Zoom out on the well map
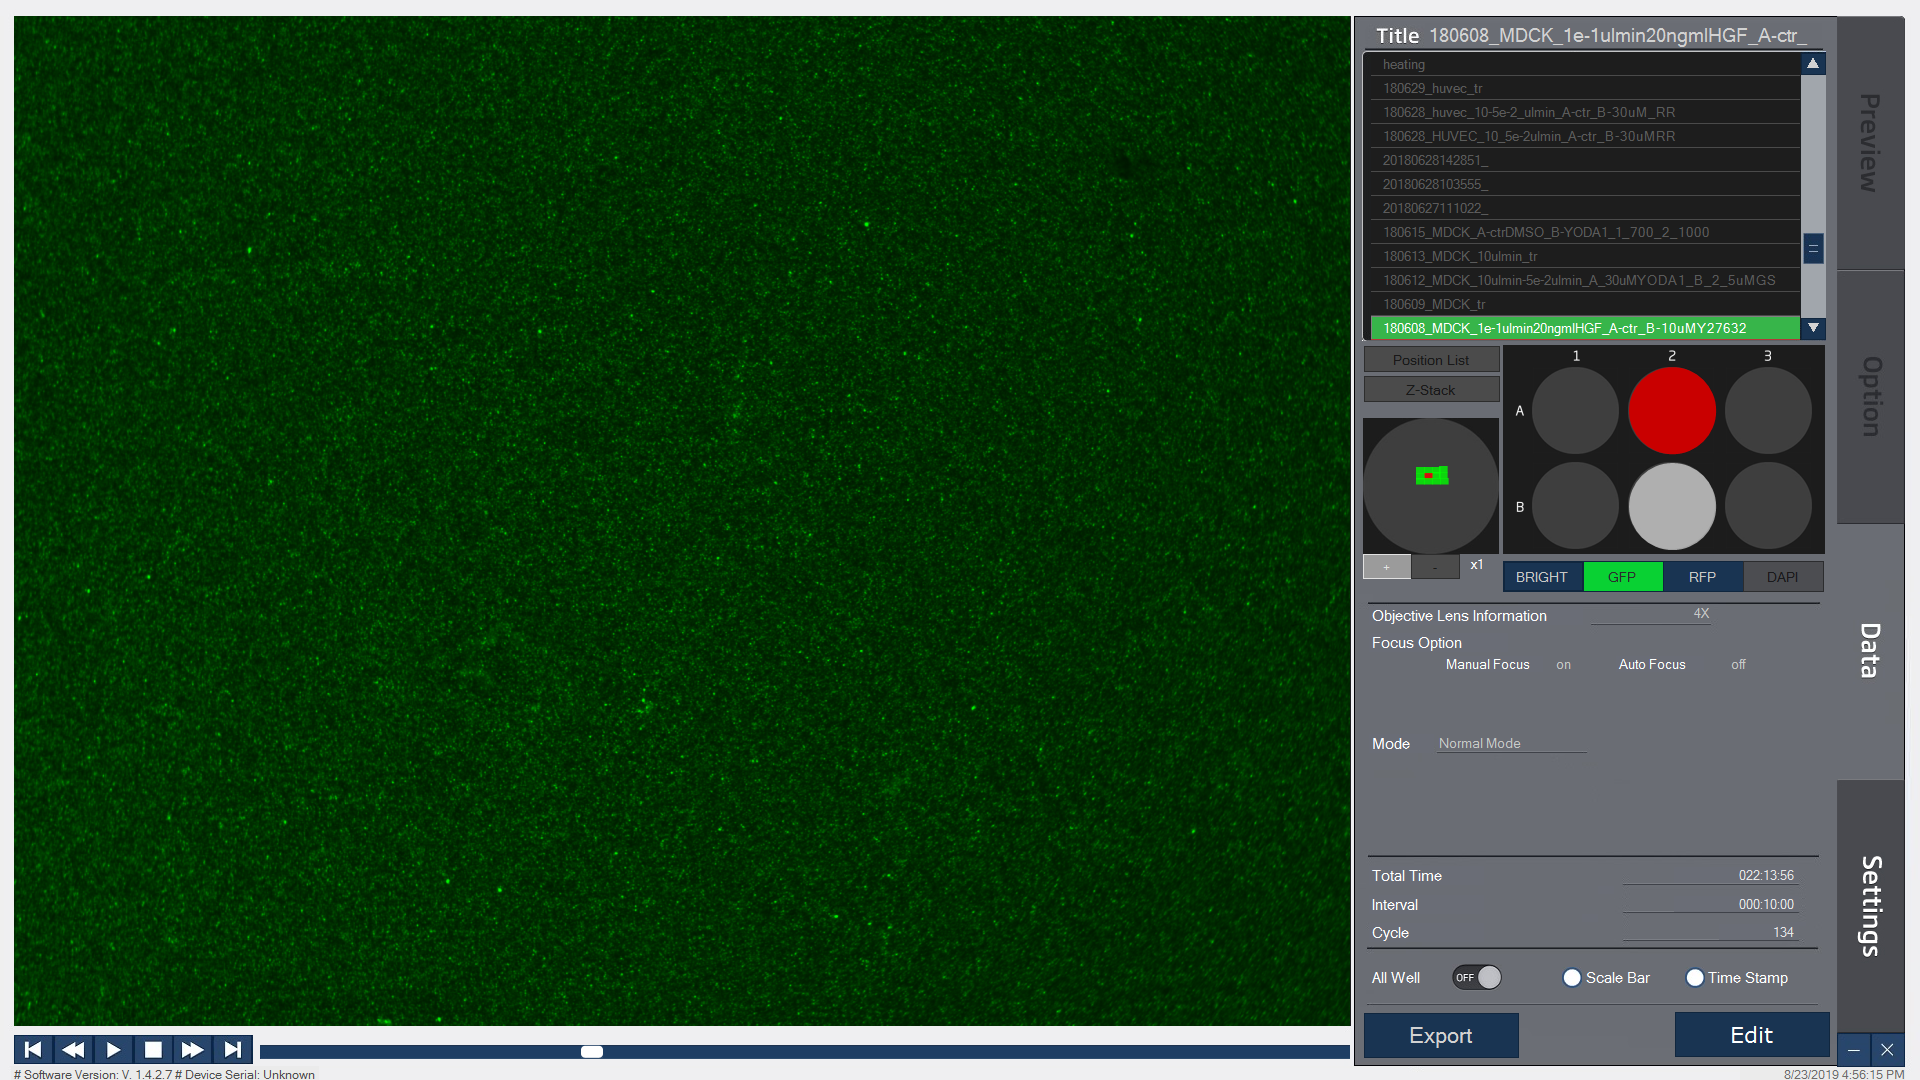1920x1080 pixels. click(1435, 567)
